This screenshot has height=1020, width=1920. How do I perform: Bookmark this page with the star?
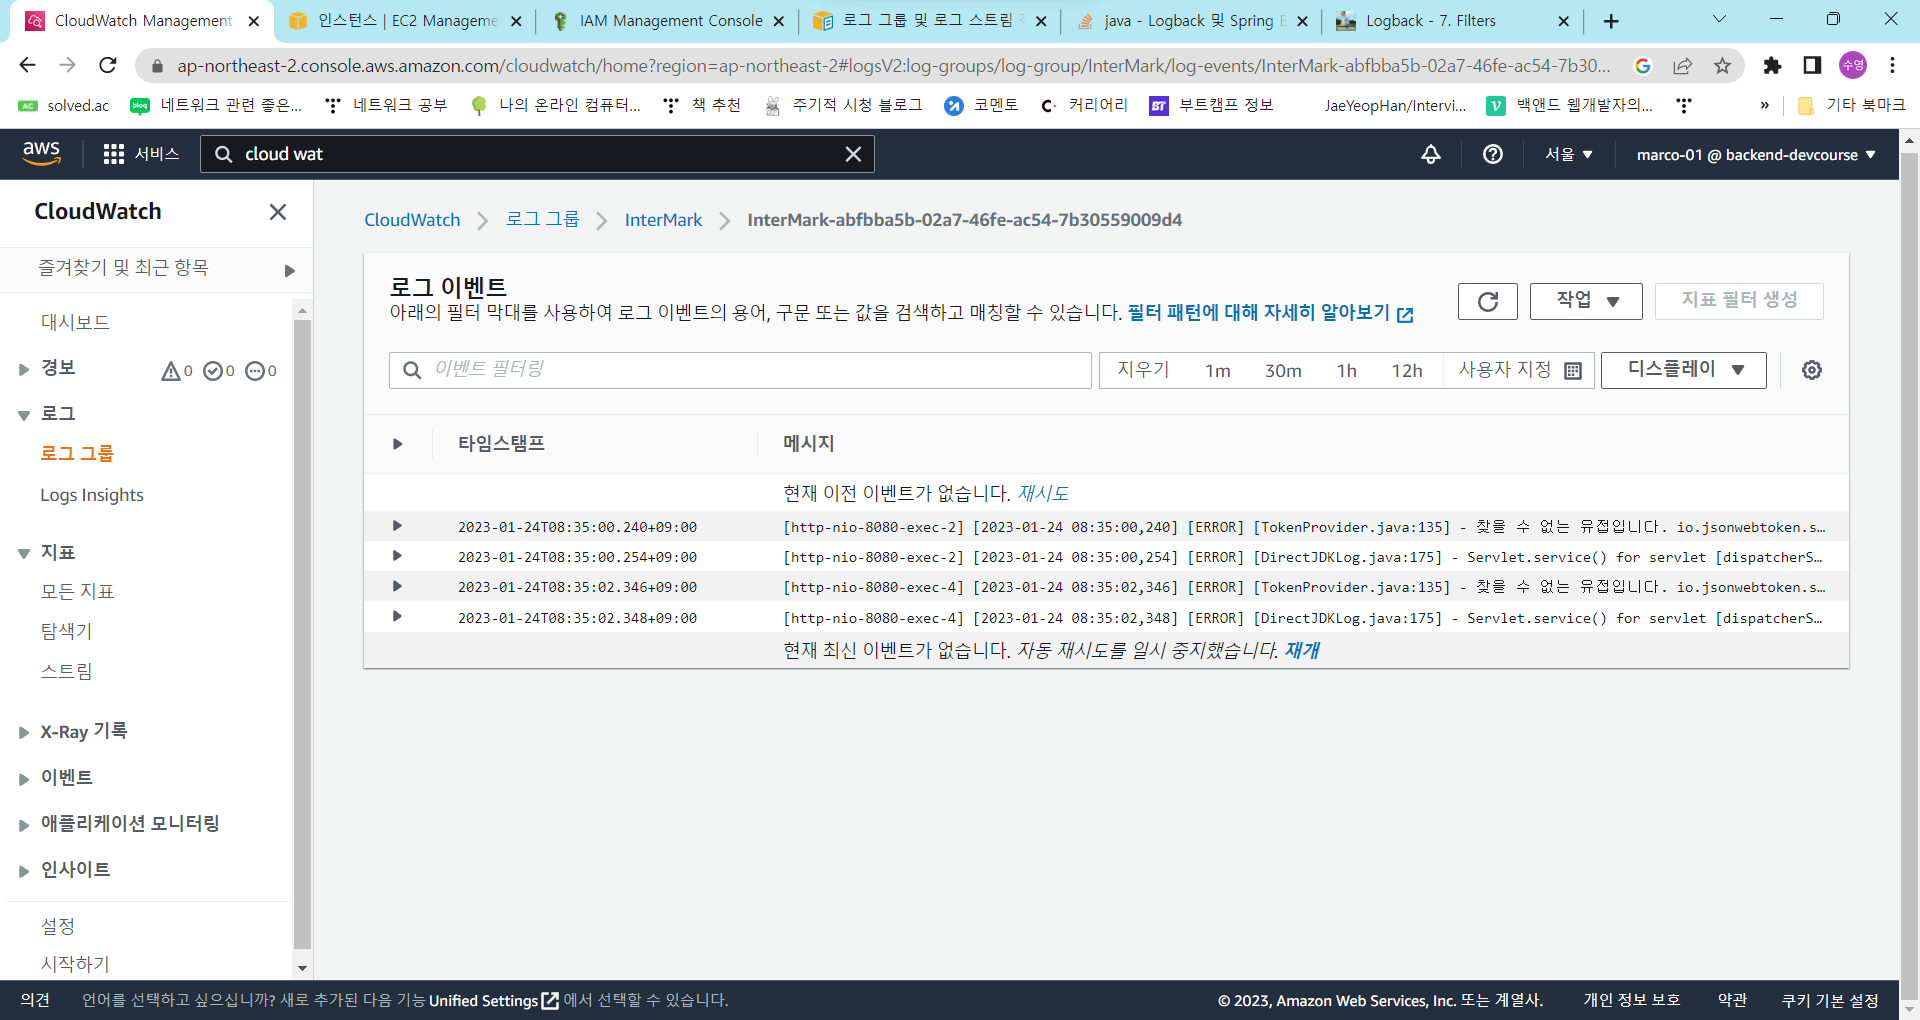point(1722,65)
